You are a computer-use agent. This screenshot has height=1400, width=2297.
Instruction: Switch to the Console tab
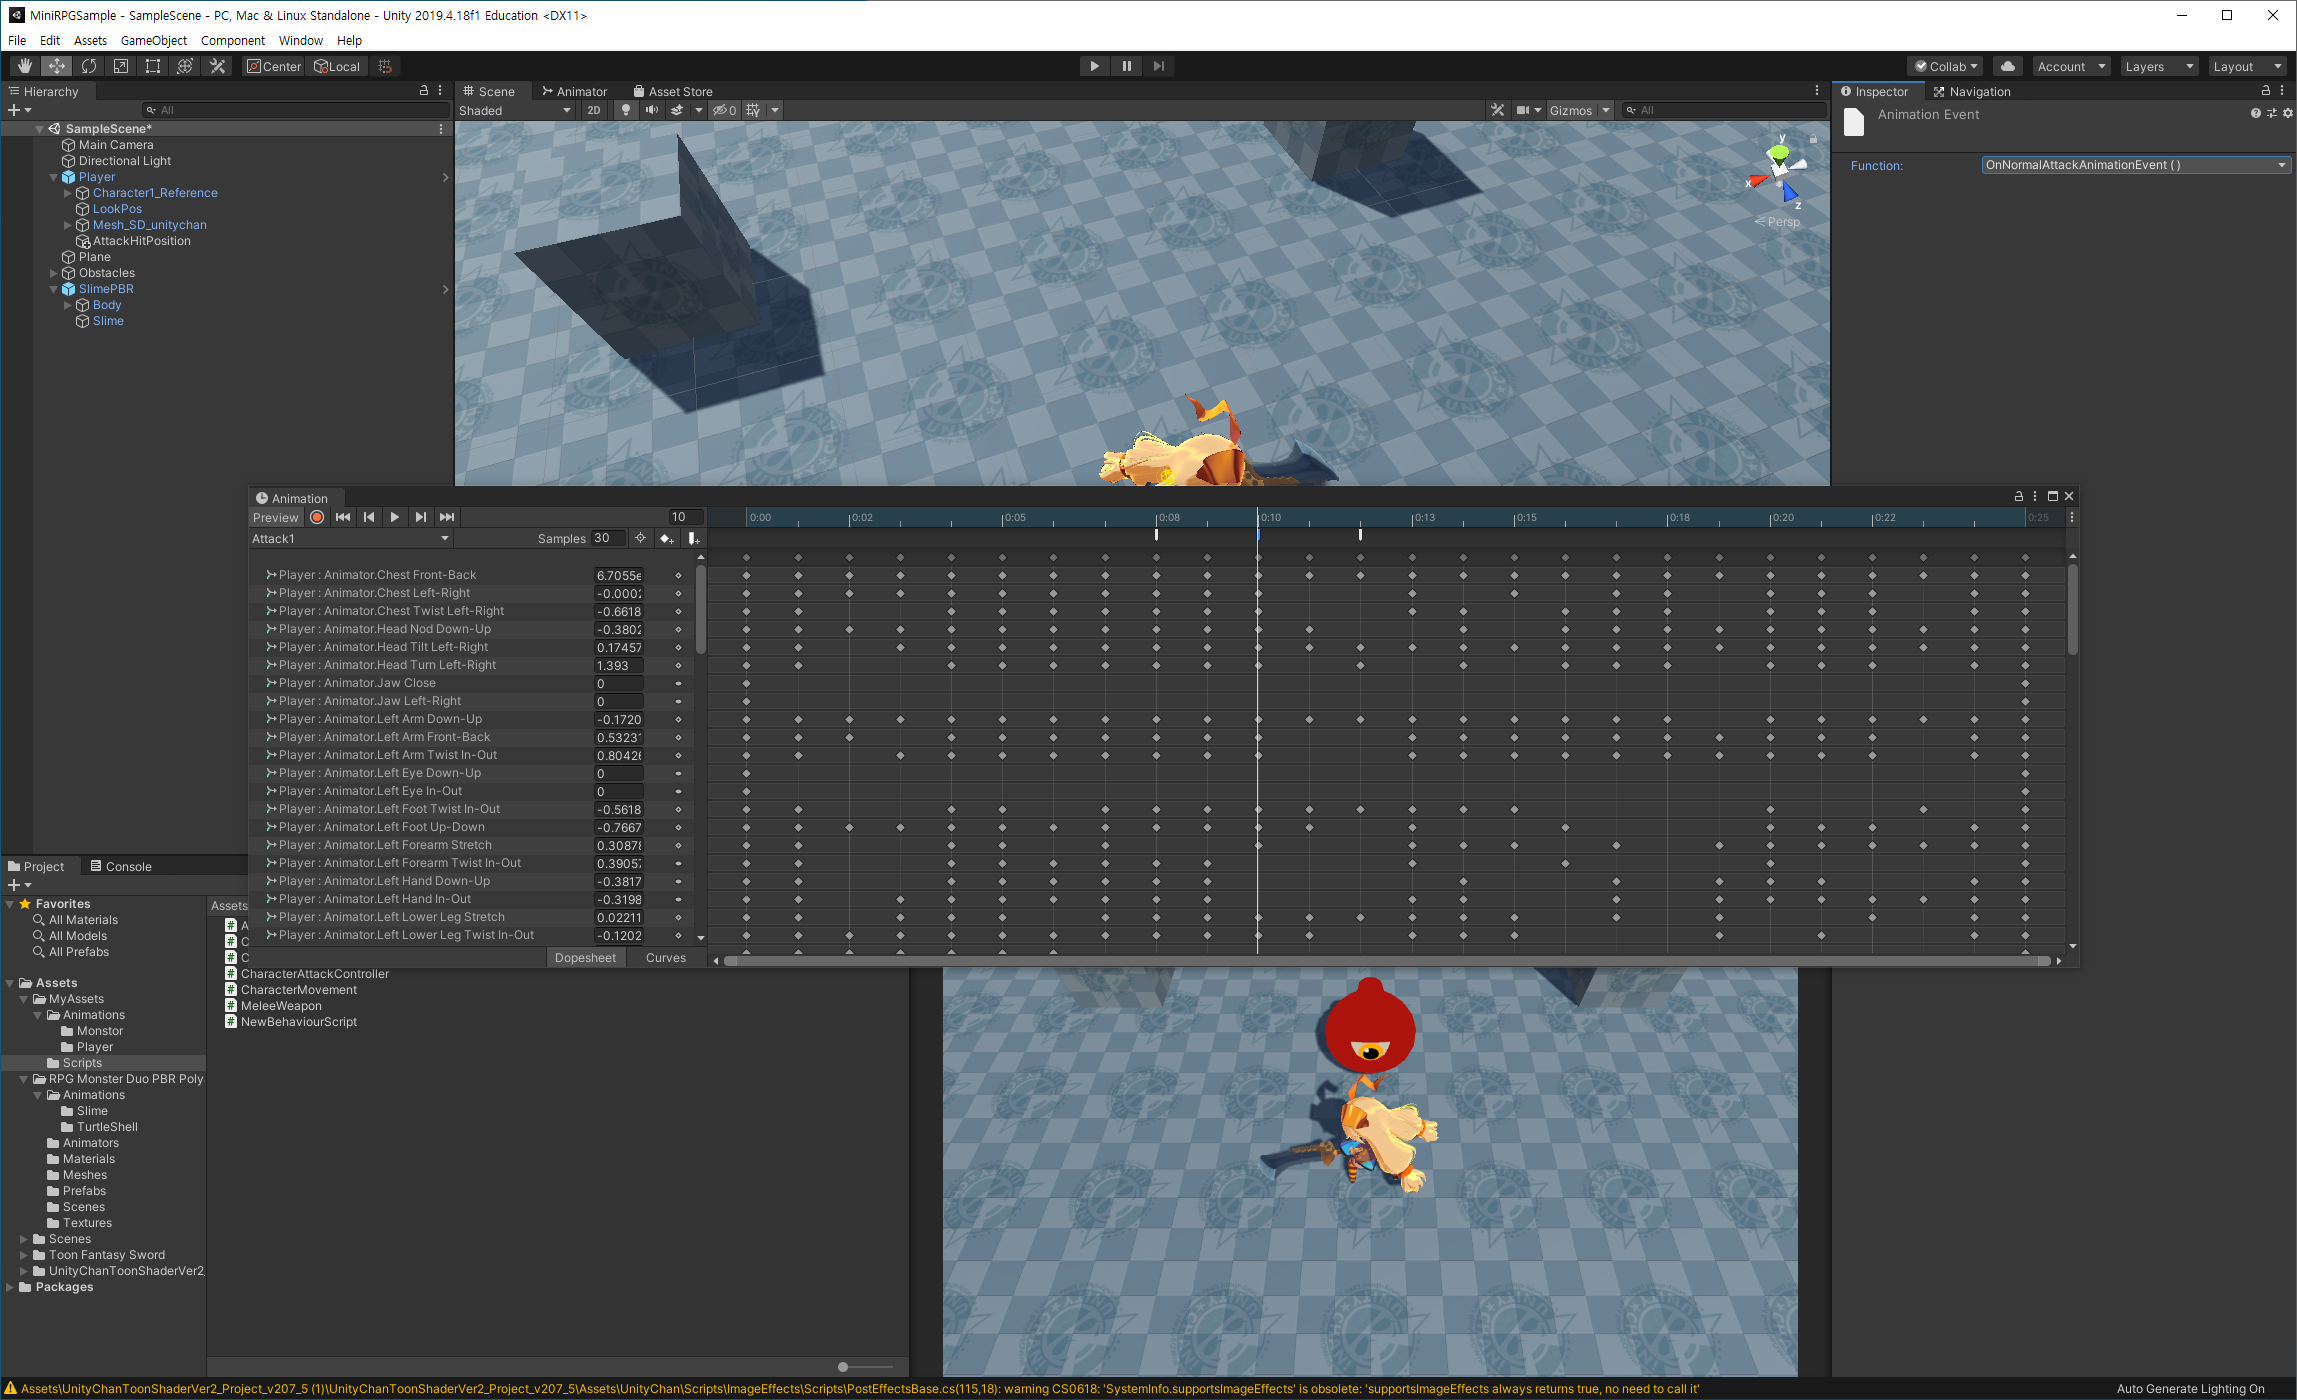(120, 866)
